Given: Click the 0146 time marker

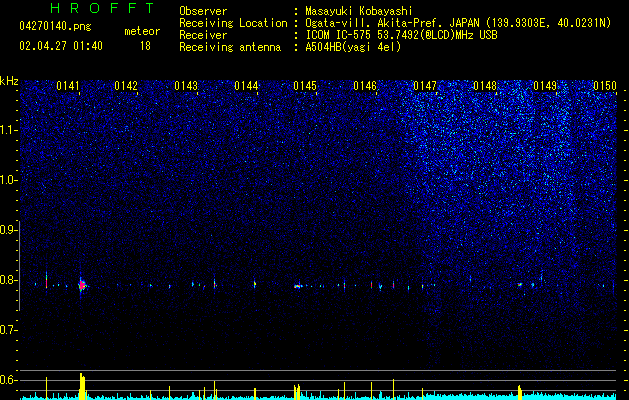Looking at the screenshot, I should click(x=365, y=86).
